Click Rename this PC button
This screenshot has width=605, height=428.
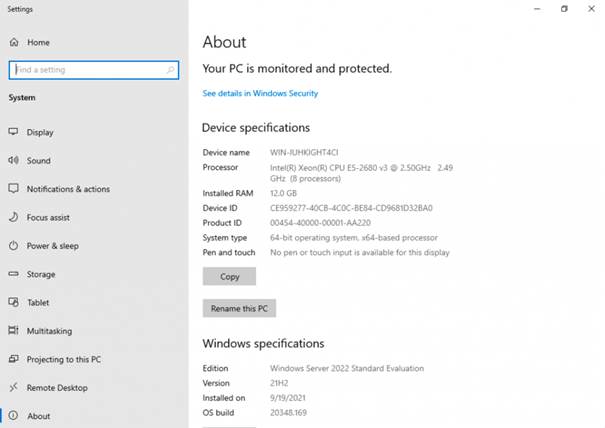(x=239, y=308)
